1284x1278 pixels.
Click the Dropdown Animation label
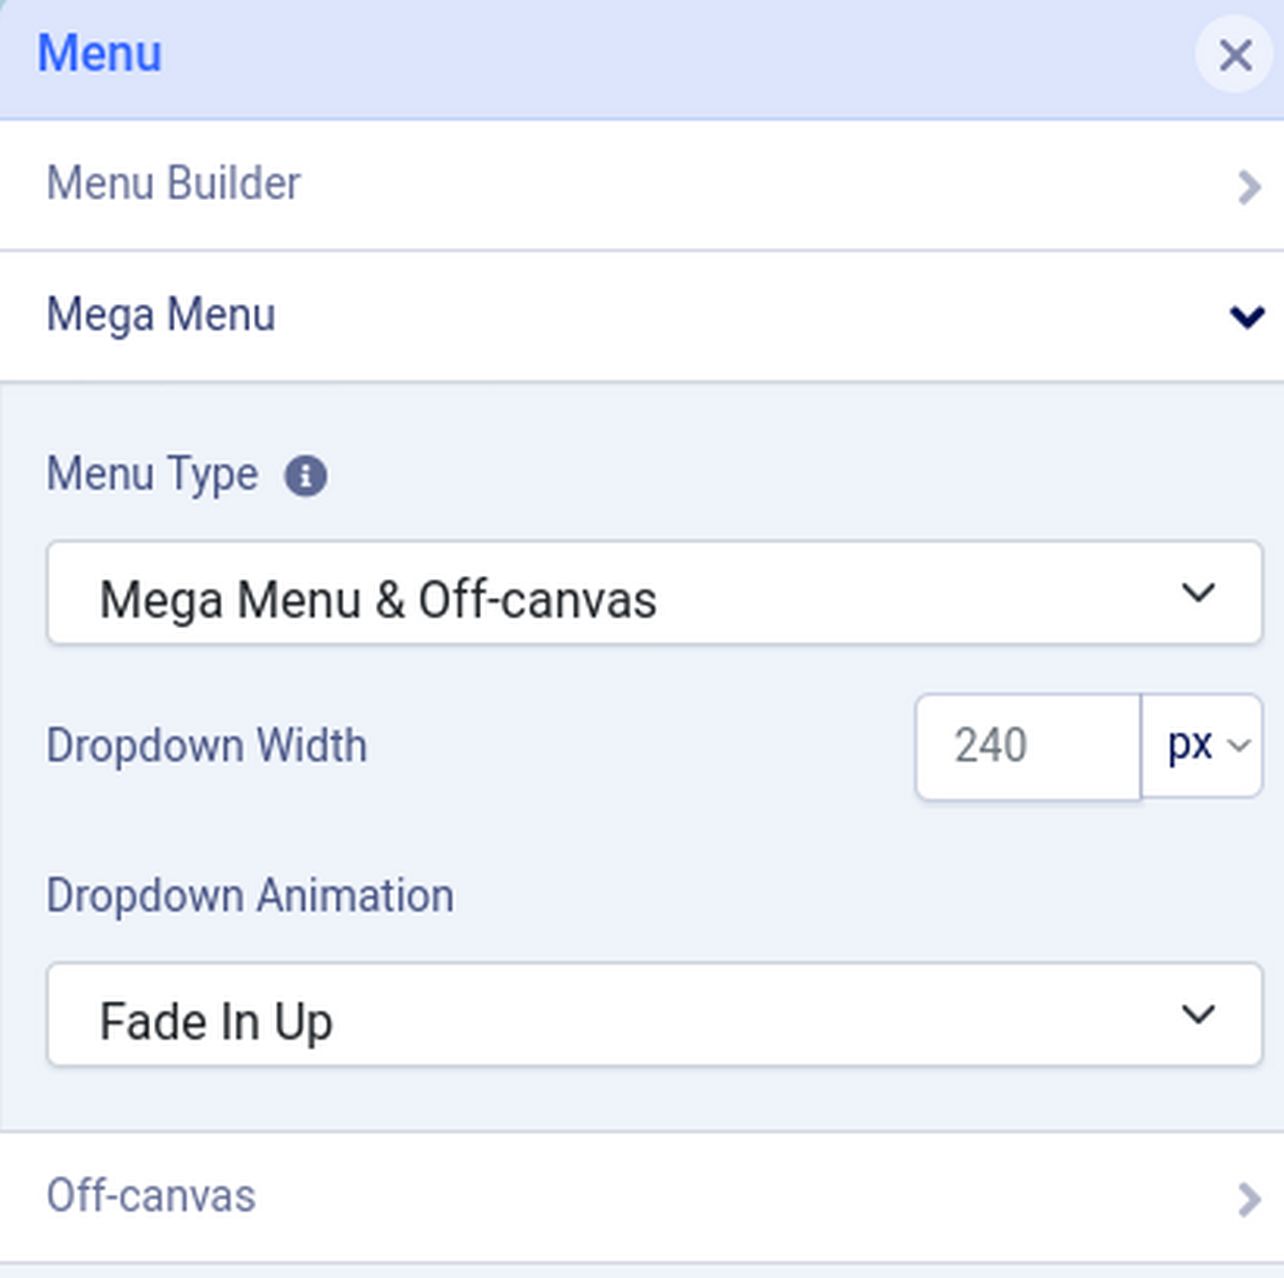(250, 896)
